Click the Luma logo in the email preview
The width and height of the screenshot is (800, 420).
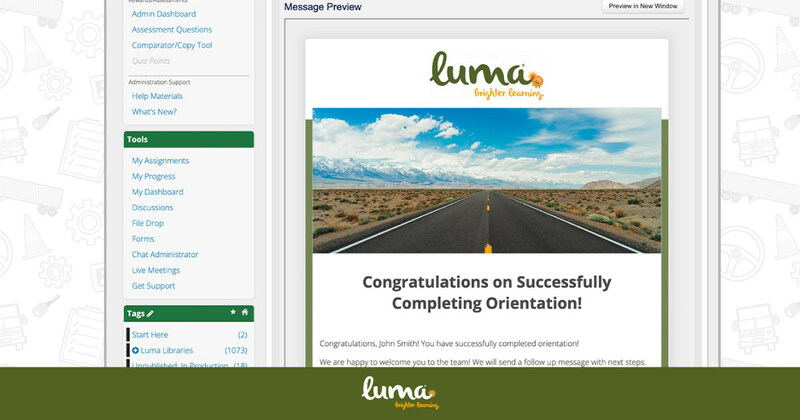click(487, 74)
